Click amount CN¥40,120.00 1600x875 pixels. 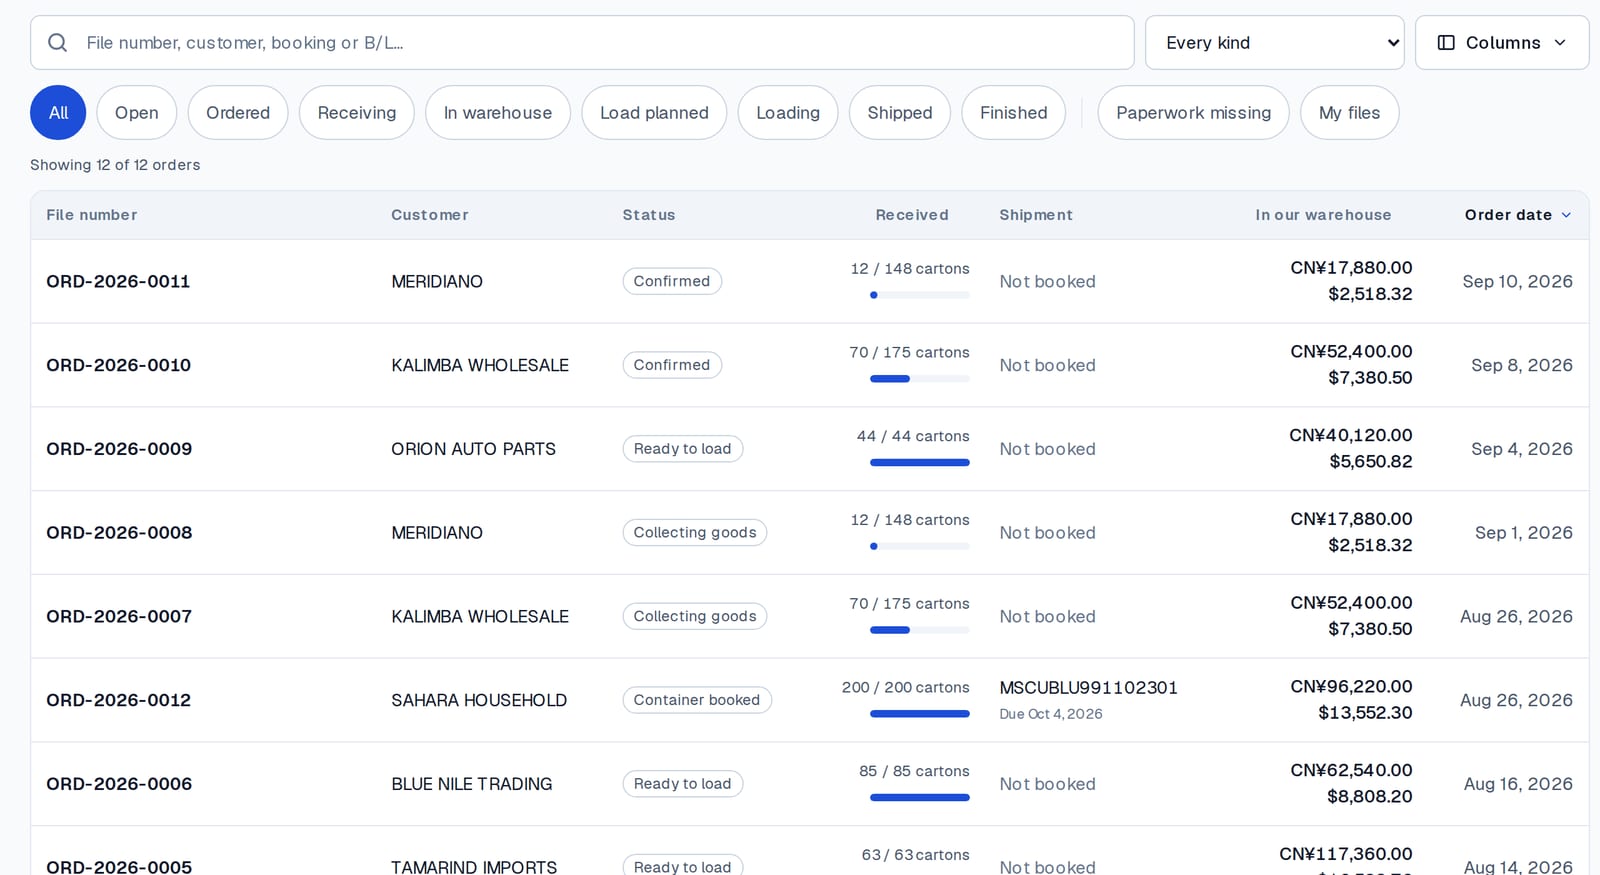(1351, 436)
